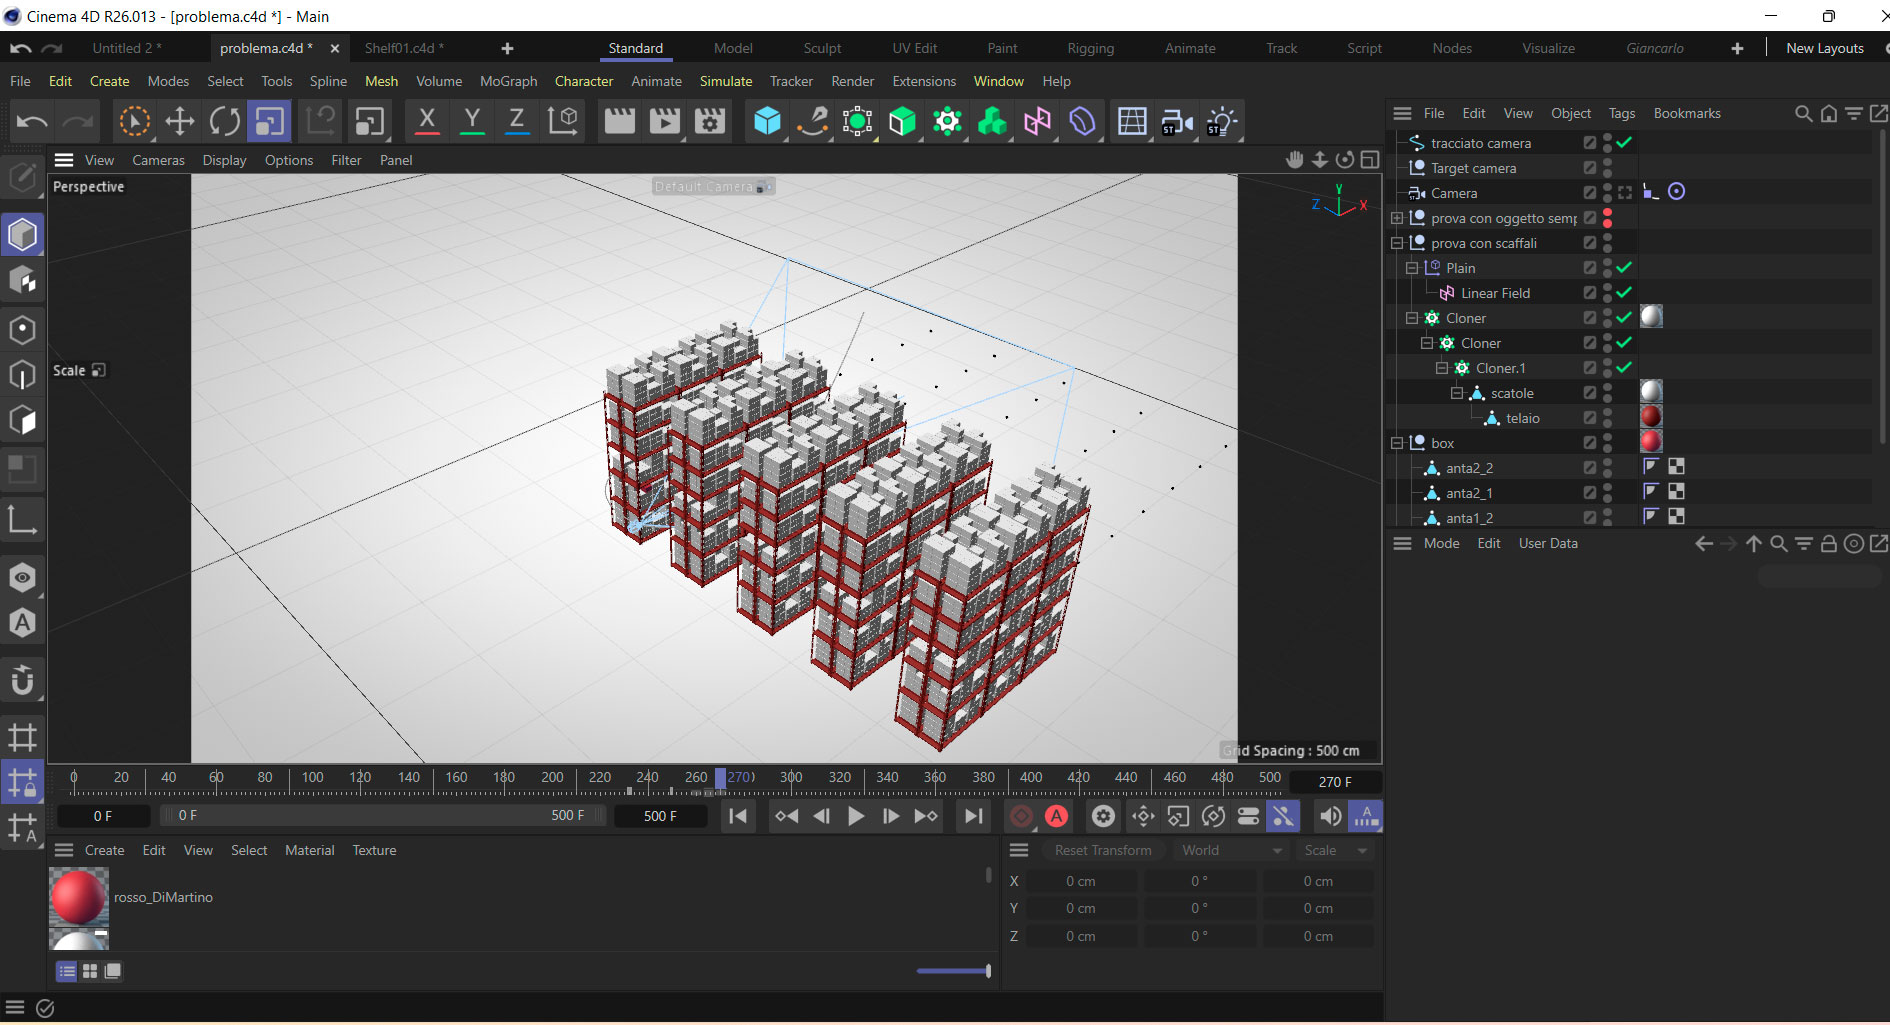The height and width of the screenshot is (1025, 1890).
Task: Select the Live Selection tool
Action: point(134,122)
